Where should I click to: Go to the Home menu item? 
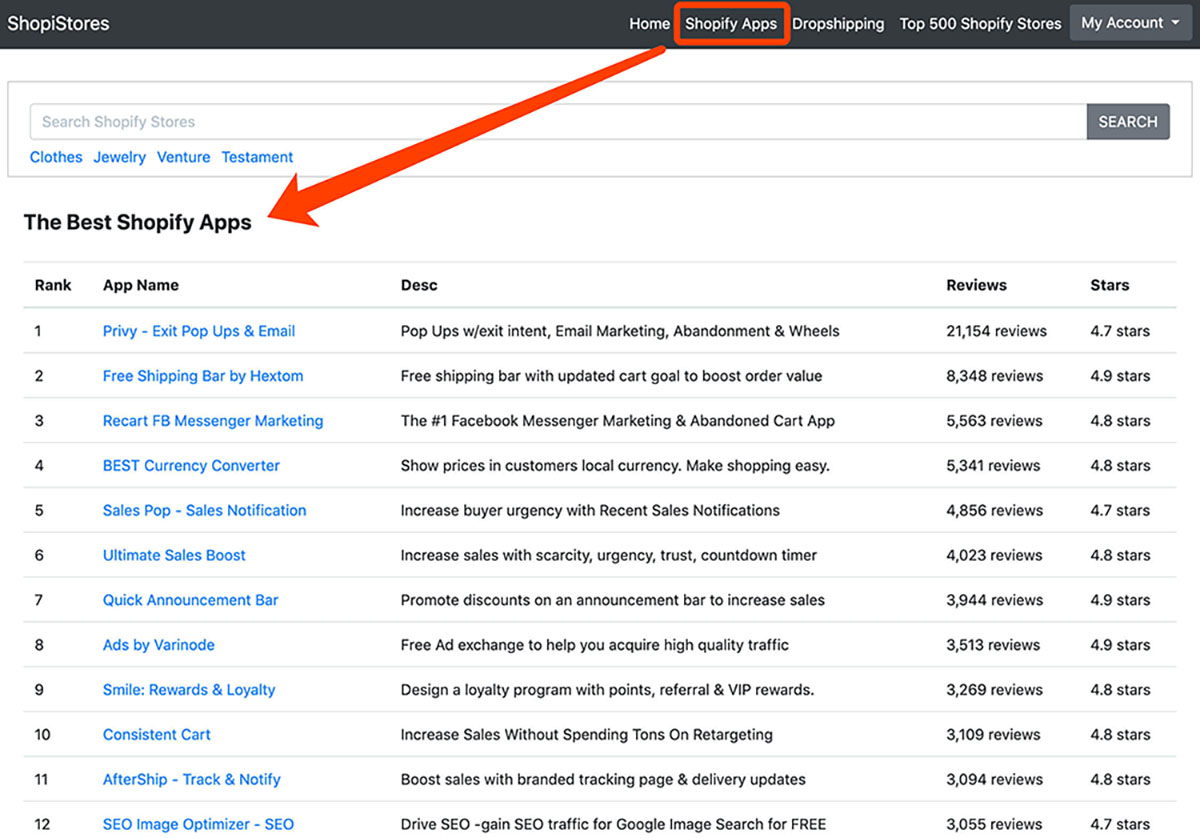[649, 24]
